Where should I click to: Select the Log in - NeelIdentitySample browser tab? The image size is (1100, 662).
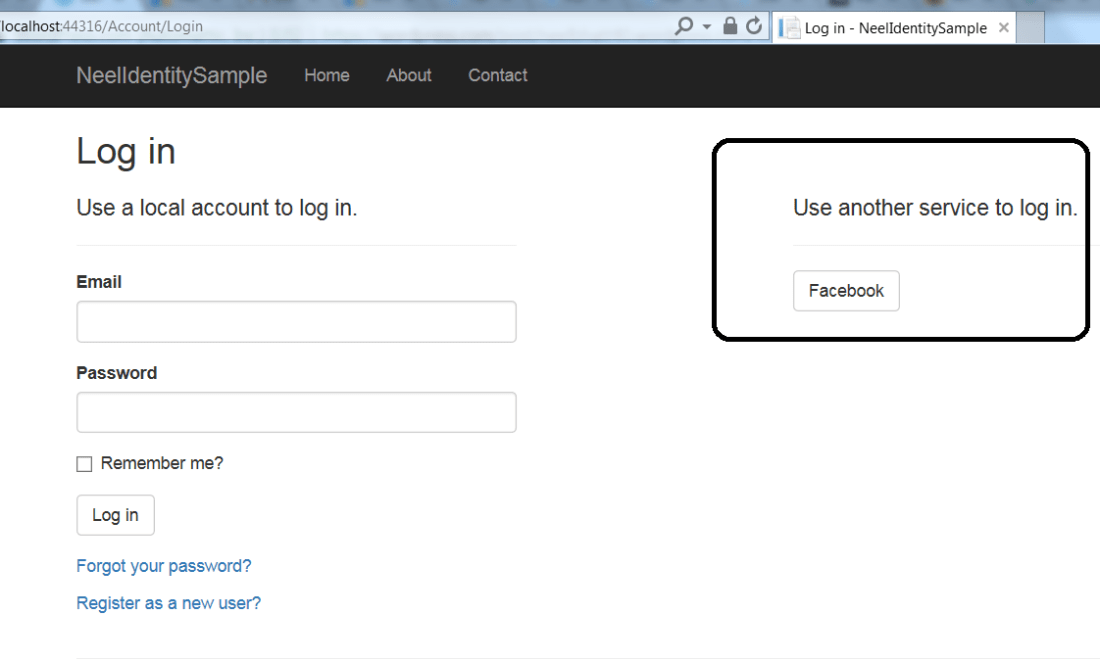pos(895,28)
